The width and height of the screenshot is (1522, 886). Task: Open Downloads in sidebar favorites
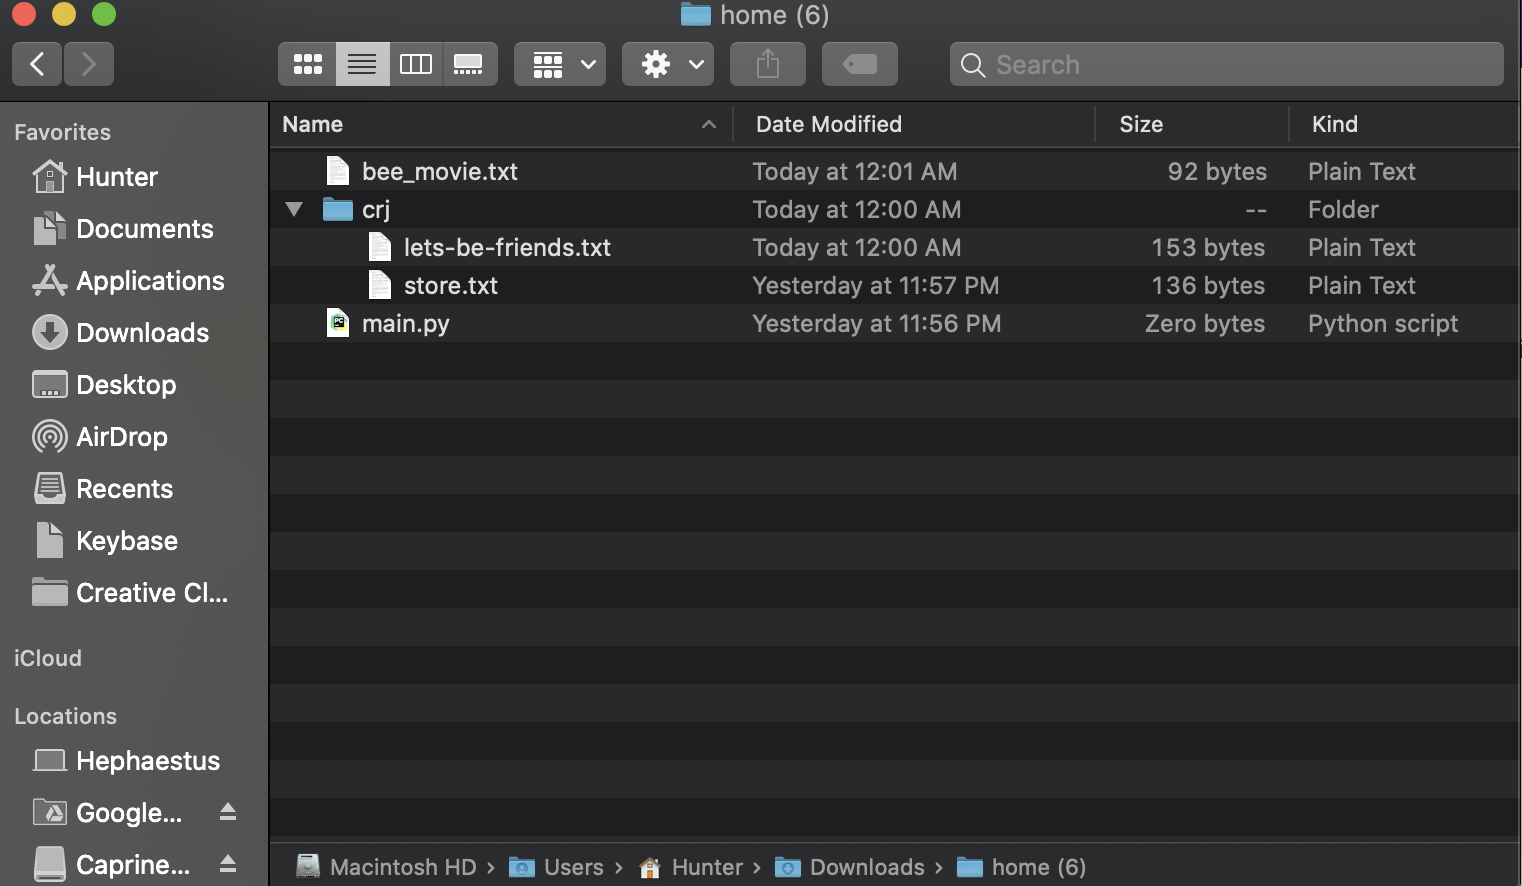142,333
